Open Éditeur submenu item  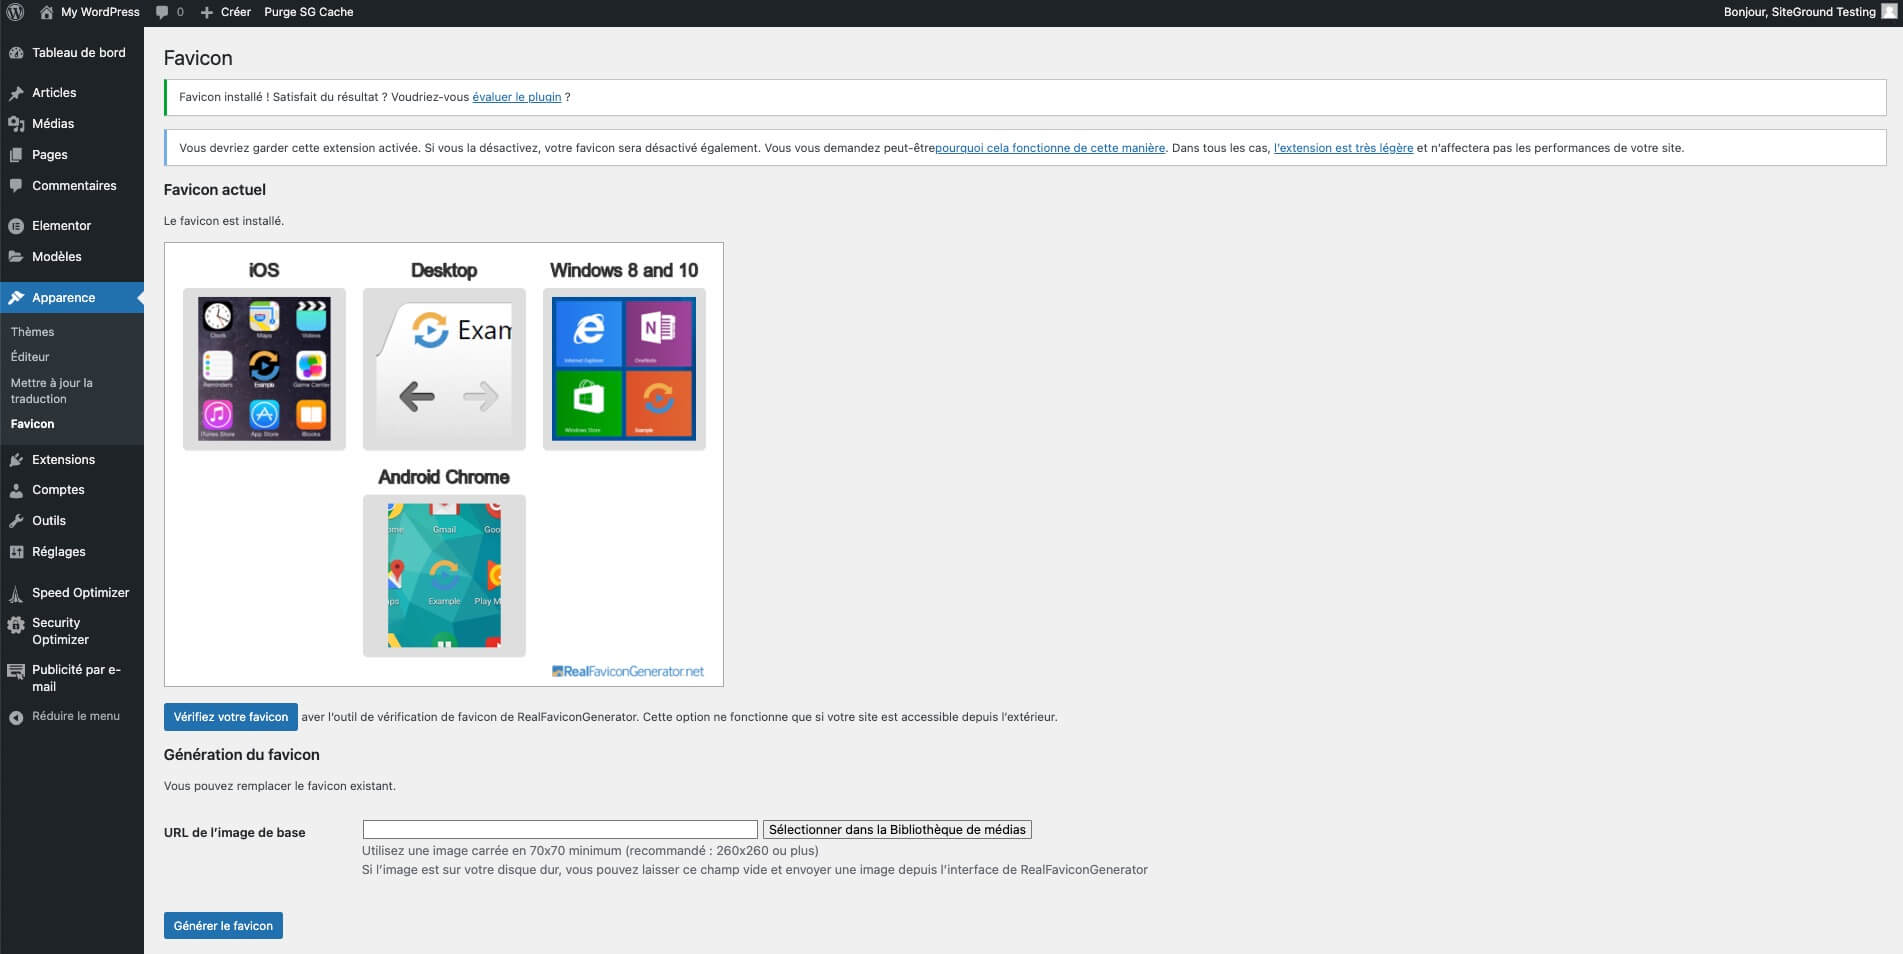[30, 357]
